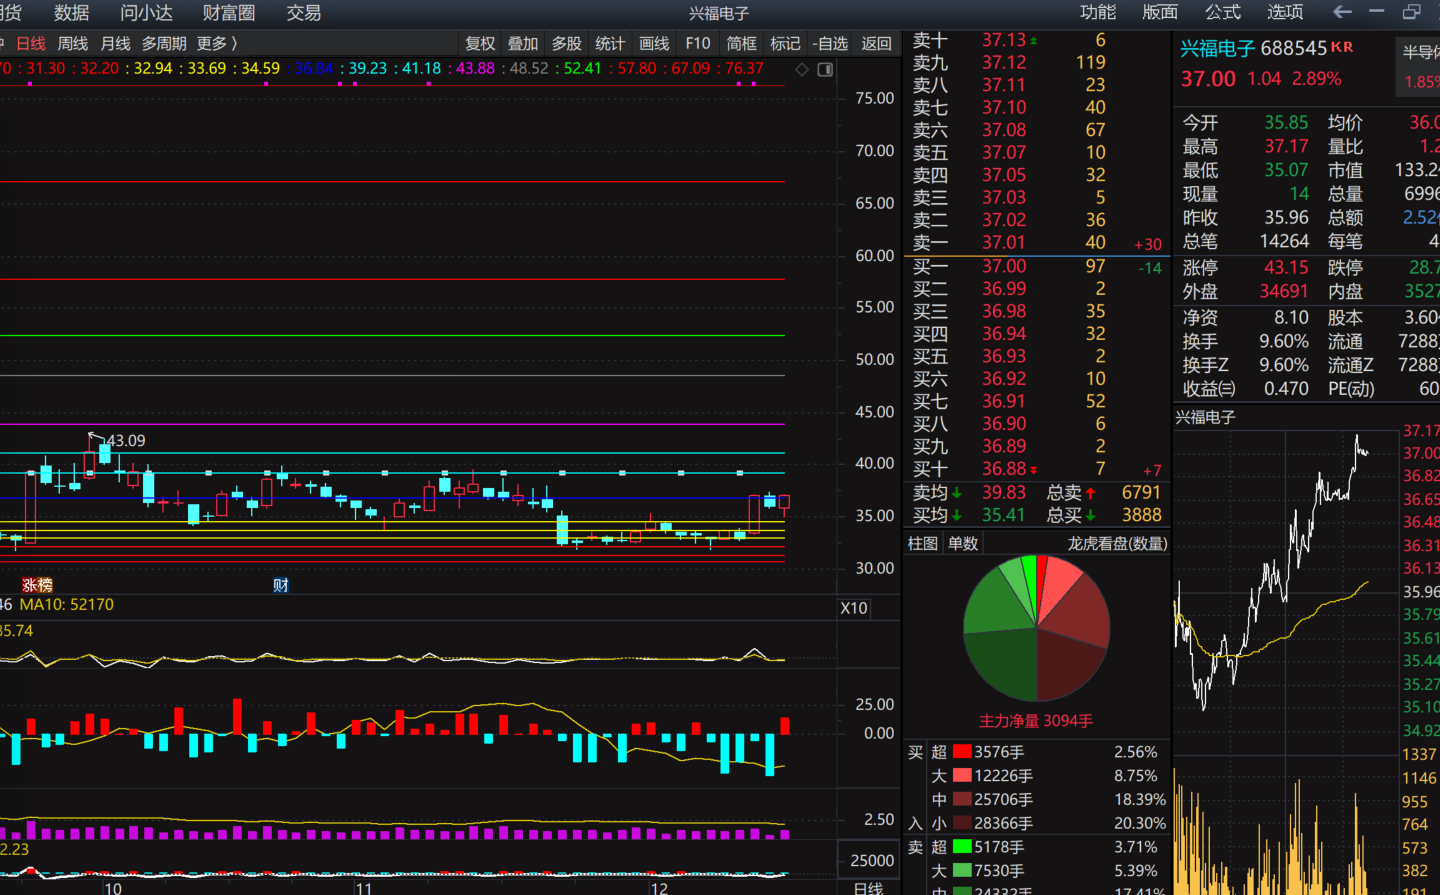
Task: Click the 卖九 37.12 order row
Action: click(x=1036, y=63)
